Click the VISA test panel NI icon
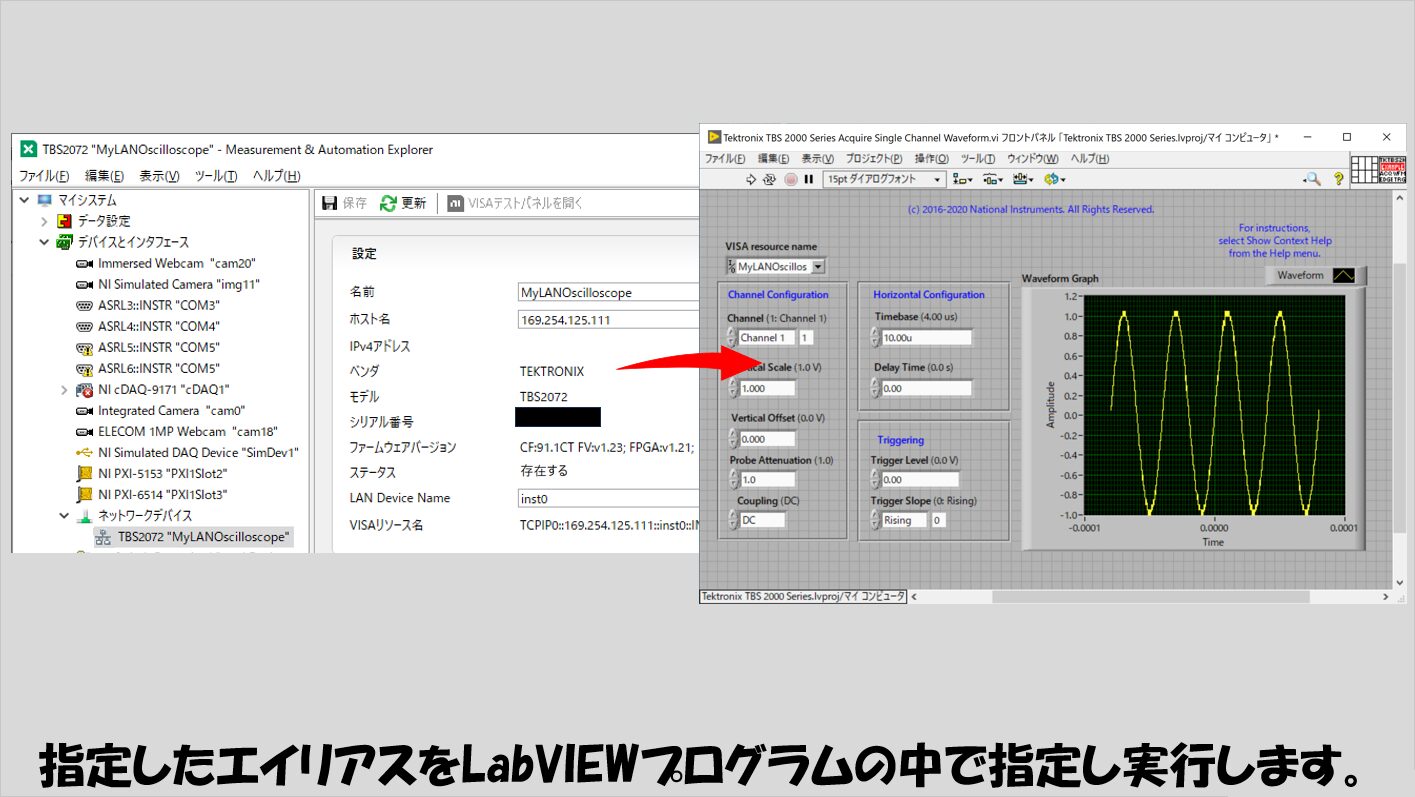1415x797 pixels. (x=455, y=203)
